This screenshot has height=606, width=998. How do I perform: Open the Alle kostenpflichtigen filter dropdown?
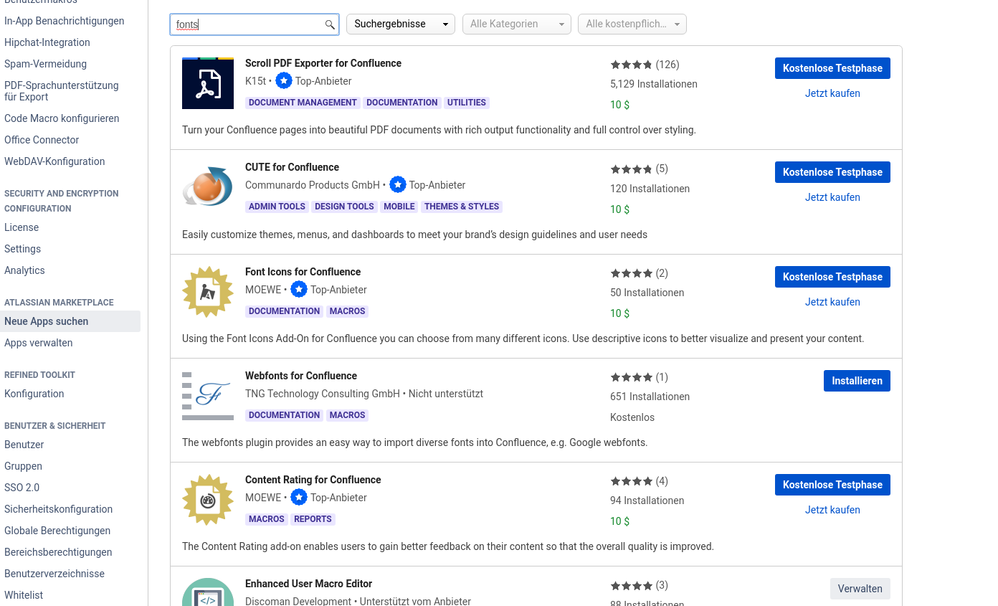tap(632, 23)
